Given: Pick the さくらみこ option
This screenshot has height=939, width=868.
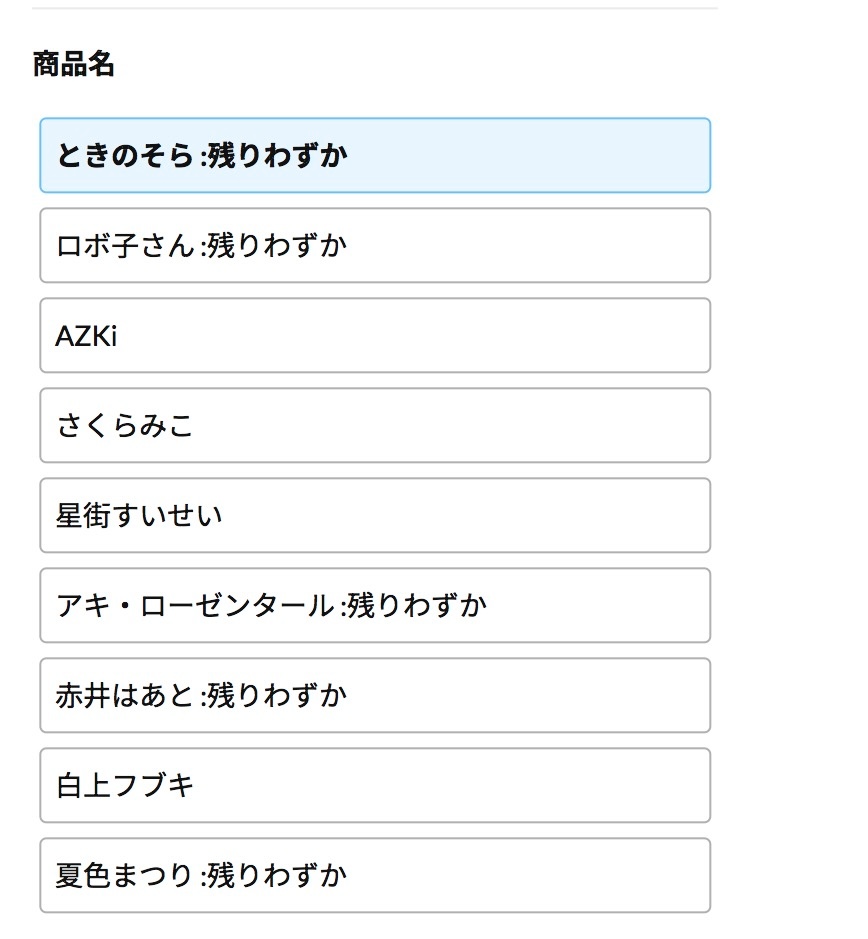Looking at the screenshot, I should (375, 425).
